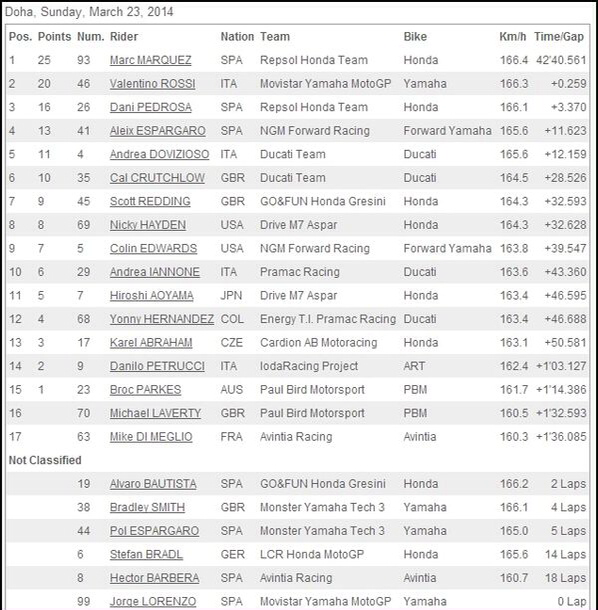Open Alvaro BAUTISTA rider link
598x610 pixels.
[x=153, y=484]
